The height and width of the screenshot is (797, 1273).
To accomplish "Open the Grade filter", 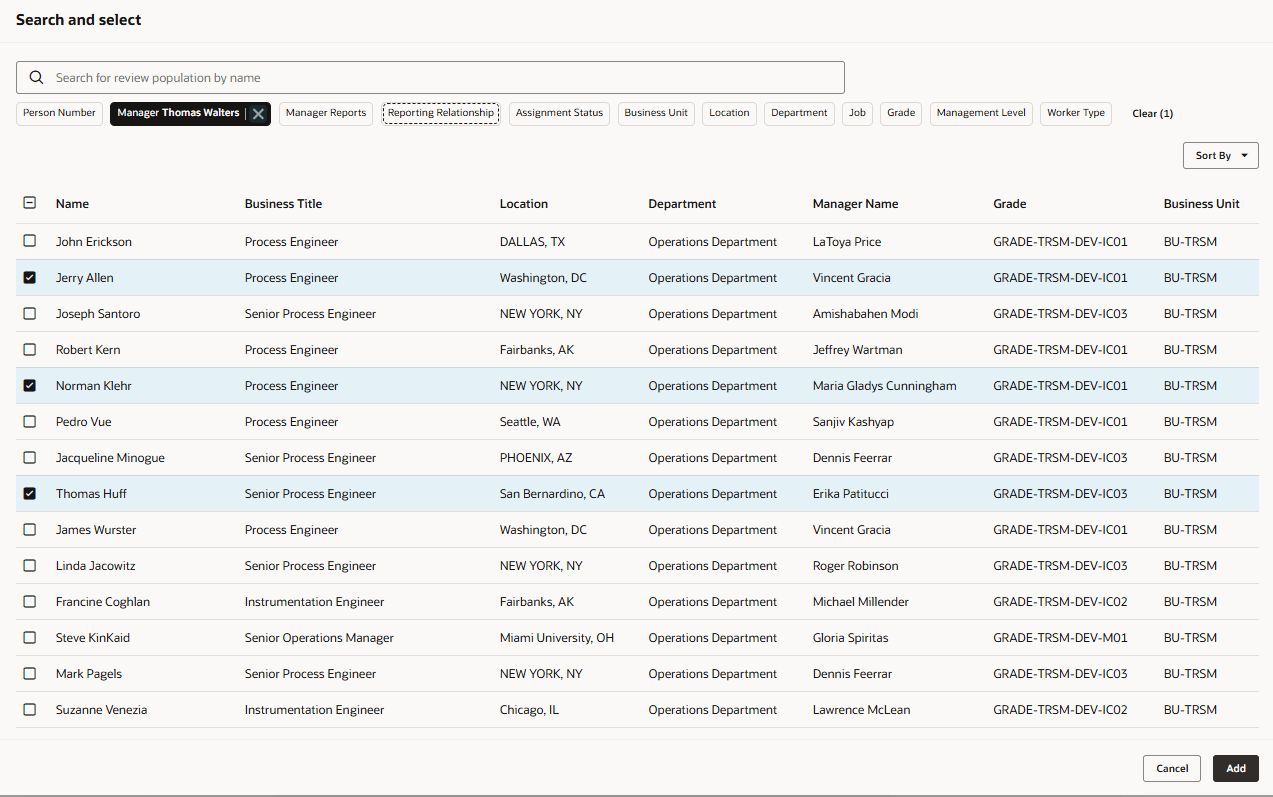I will (x=900, y=113).
